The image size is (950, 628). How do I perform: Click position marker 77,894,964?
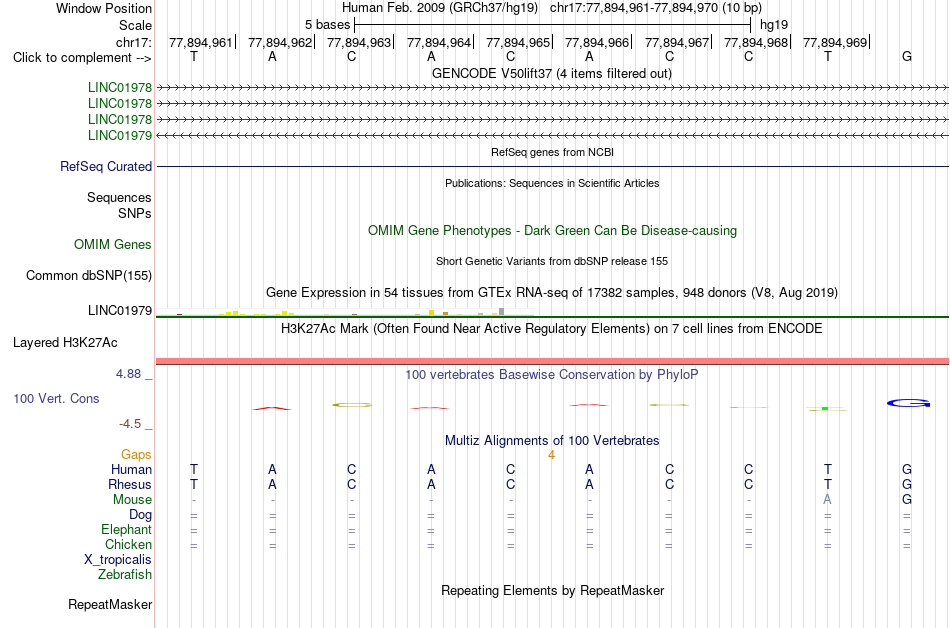click(x=439, y=42)
